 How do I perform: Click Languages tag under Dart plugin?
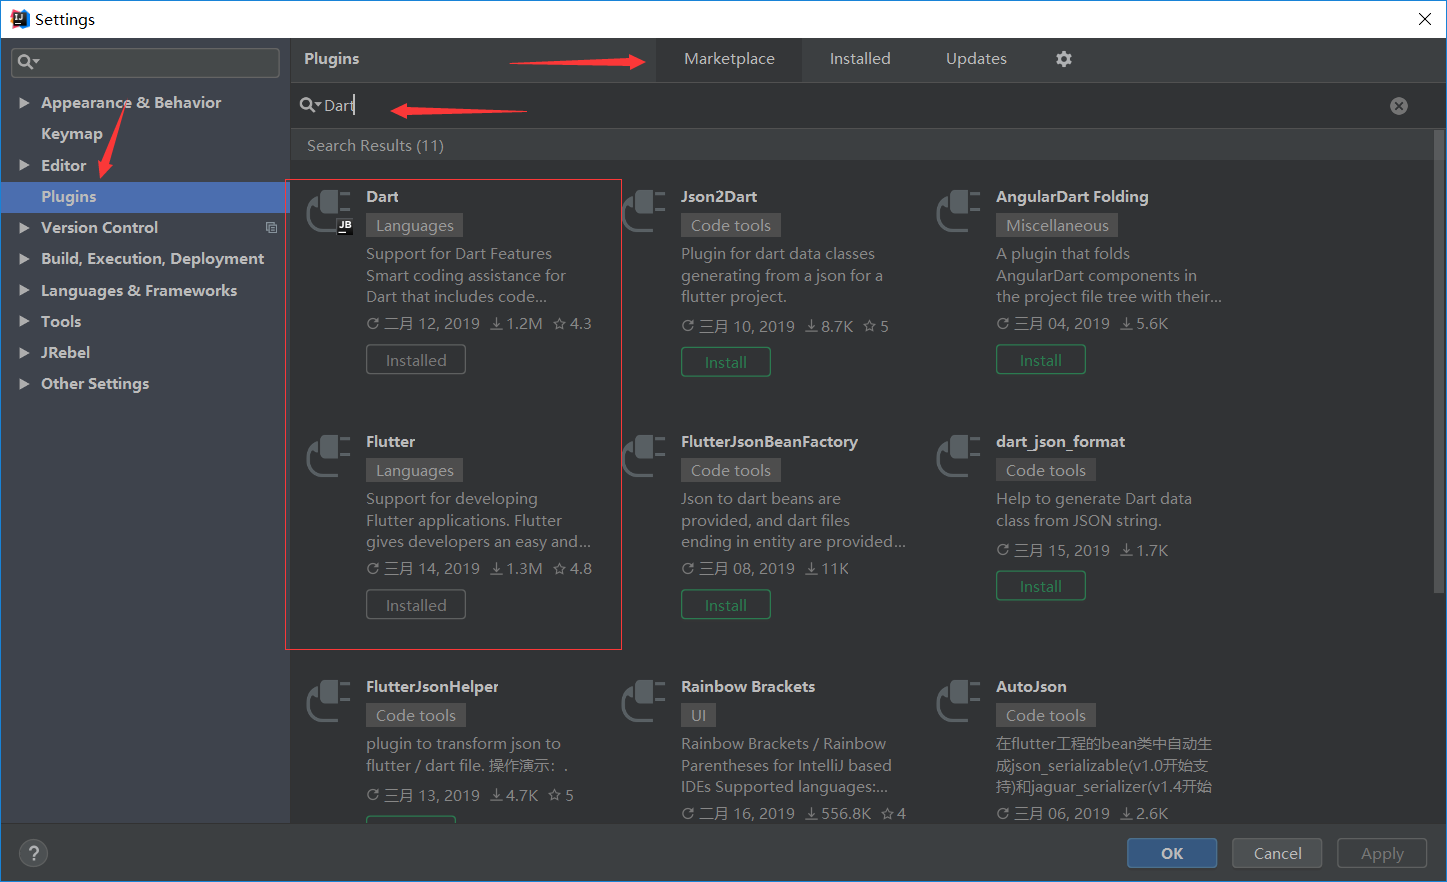pos(414,226)
